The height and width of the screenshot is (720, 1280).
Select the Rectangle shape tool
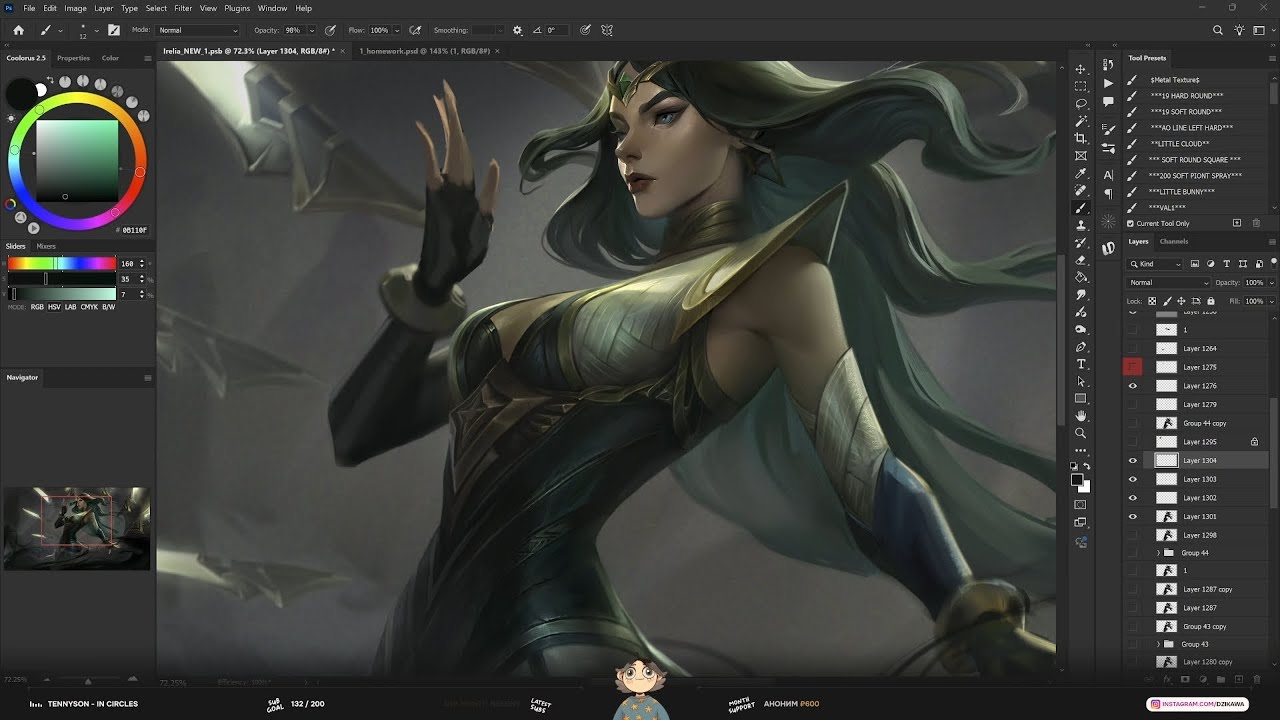coord(1080,399)
